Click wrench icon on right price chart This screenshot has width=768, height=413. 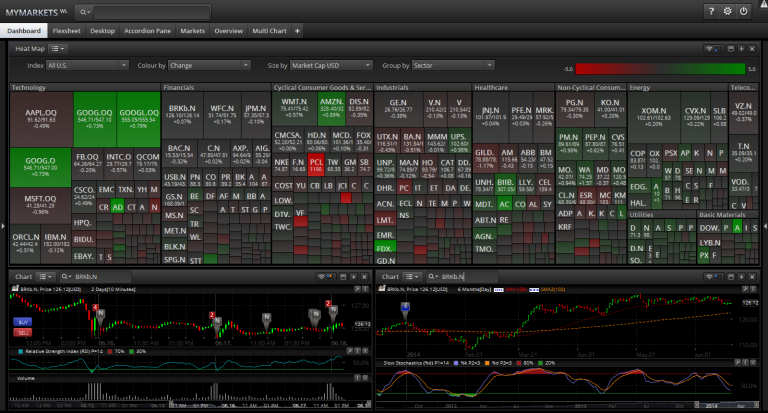pos(745,289)
